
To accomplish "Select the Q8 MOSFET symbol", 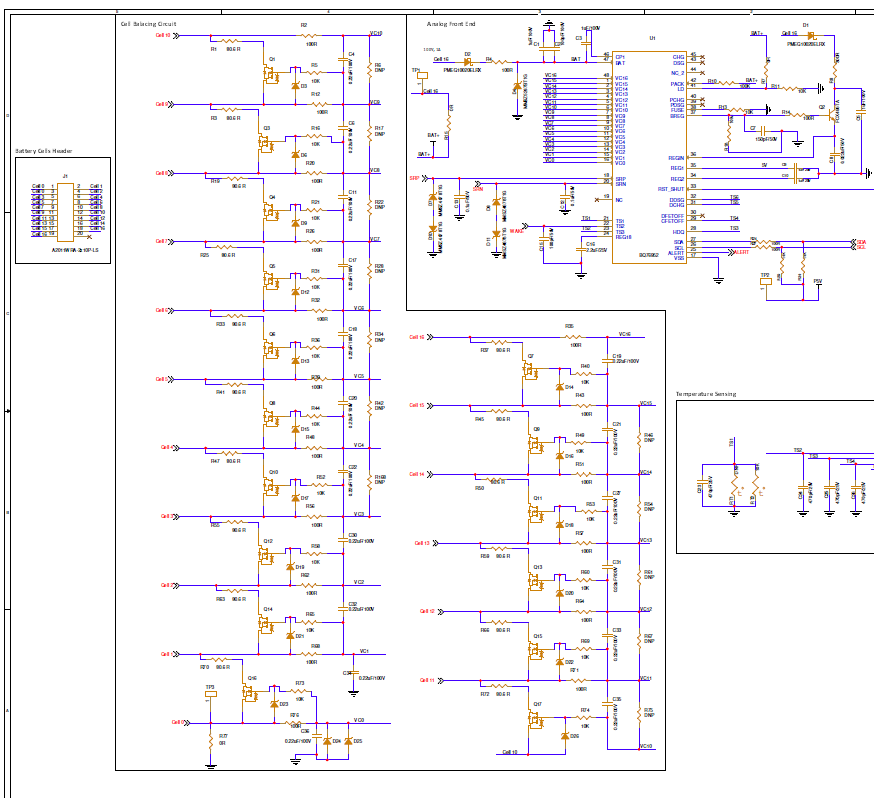I will click(x=271, y=419).
